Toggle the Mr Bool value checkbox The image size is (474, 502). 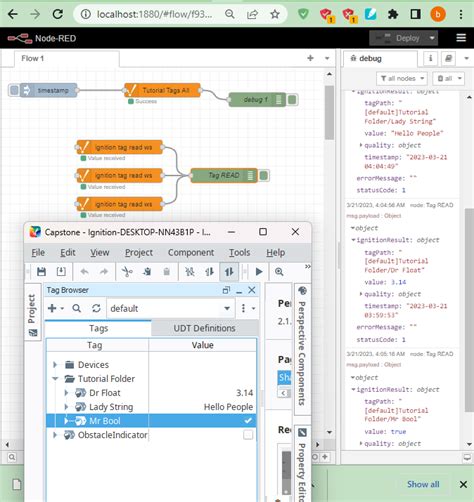(248, 421)
